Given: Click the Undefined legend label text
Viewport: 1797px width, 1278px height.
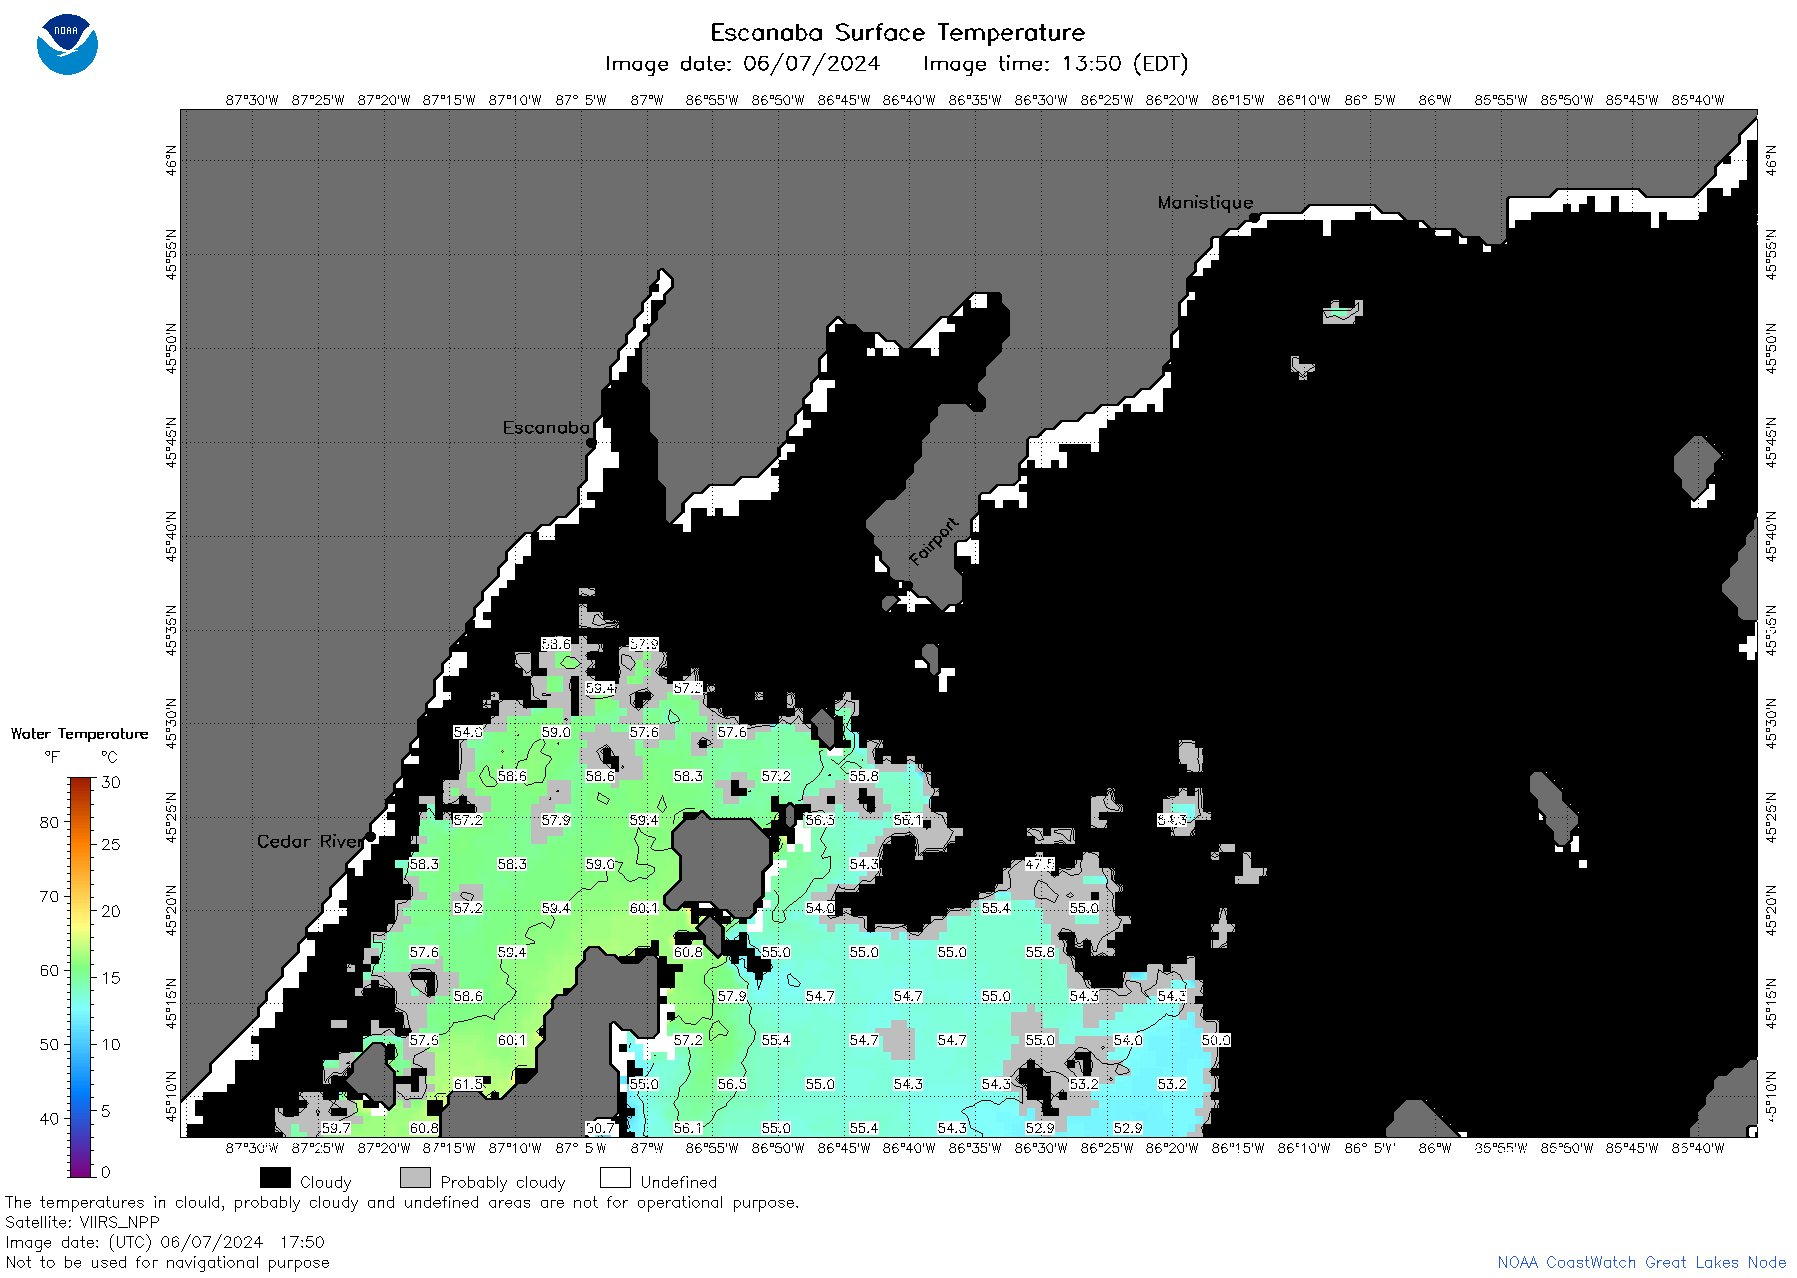Looking at the screenshot, I should (679, 1182).
